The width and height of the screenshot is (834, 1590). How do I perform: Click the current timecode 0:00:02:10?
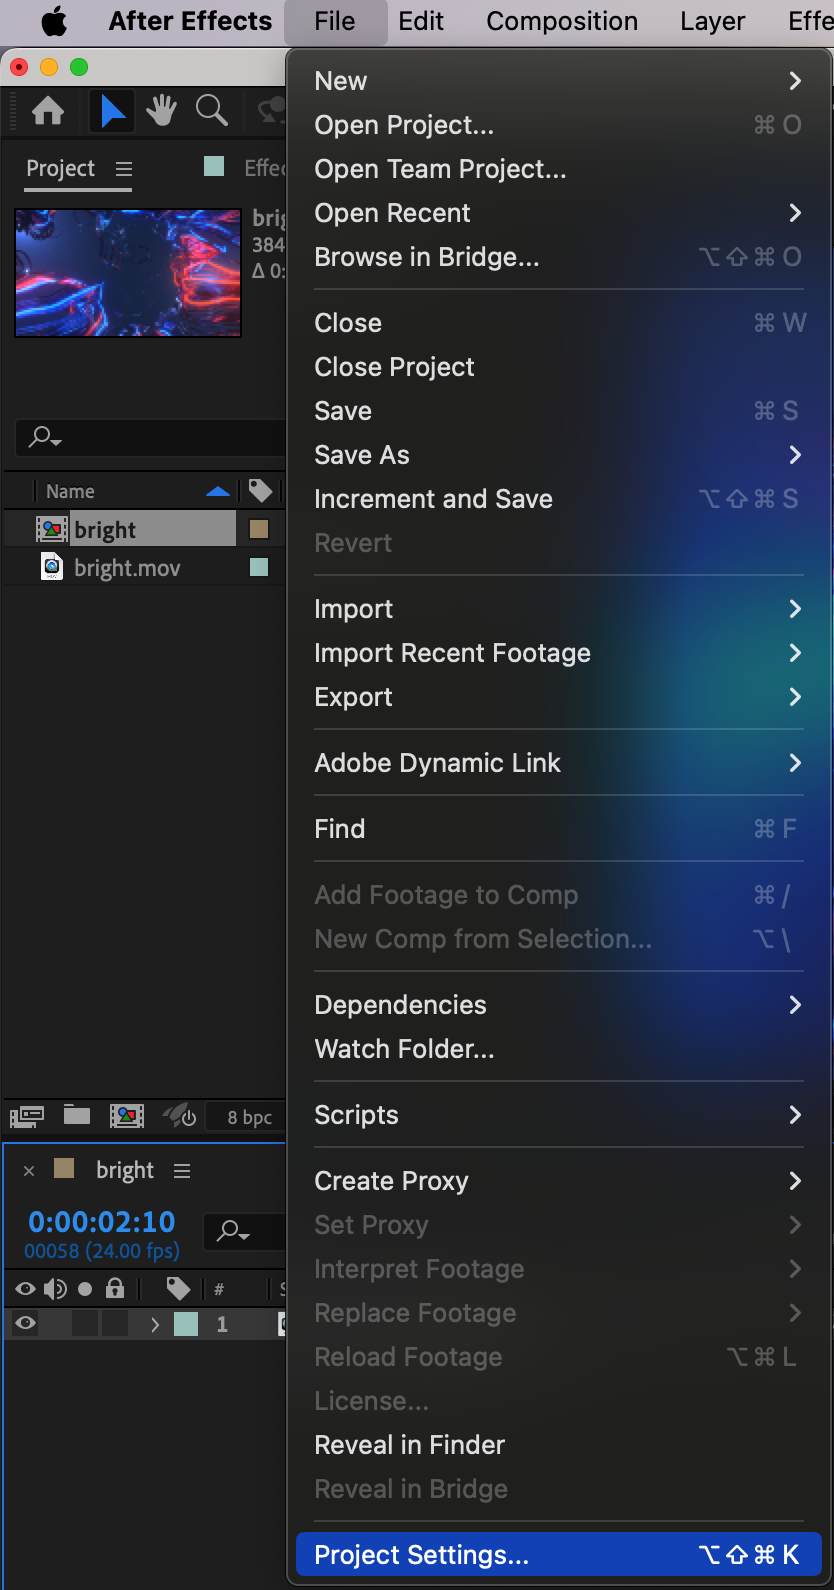pos(102,1222)
